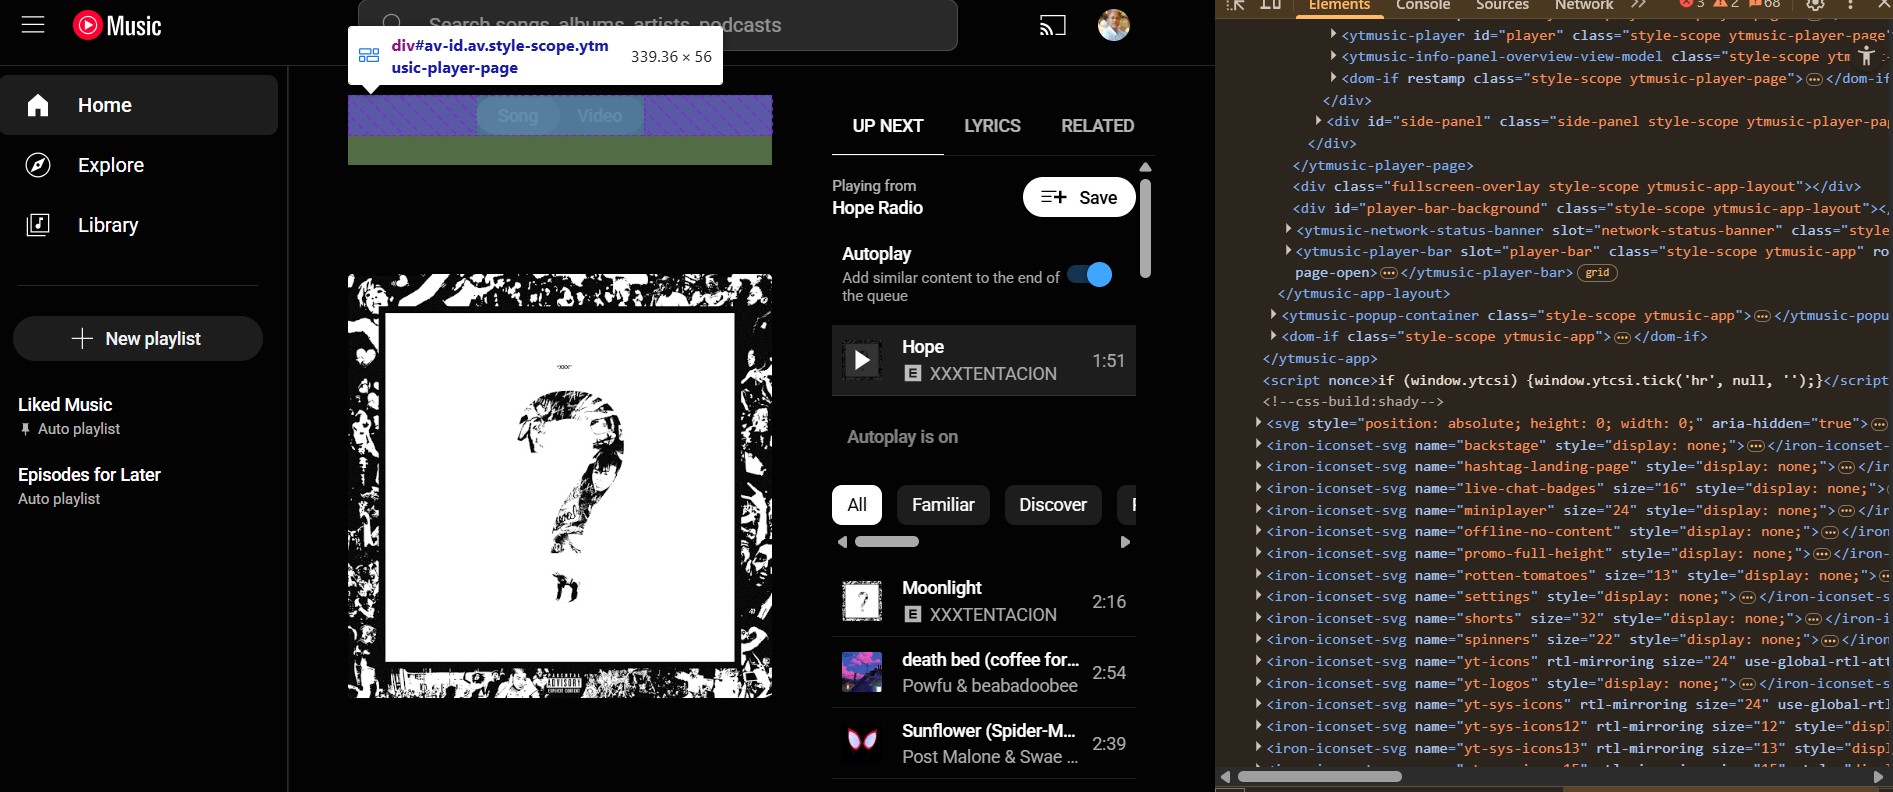
Task: Select the Familiar filter chip
Action: click(x=943, y=505)
